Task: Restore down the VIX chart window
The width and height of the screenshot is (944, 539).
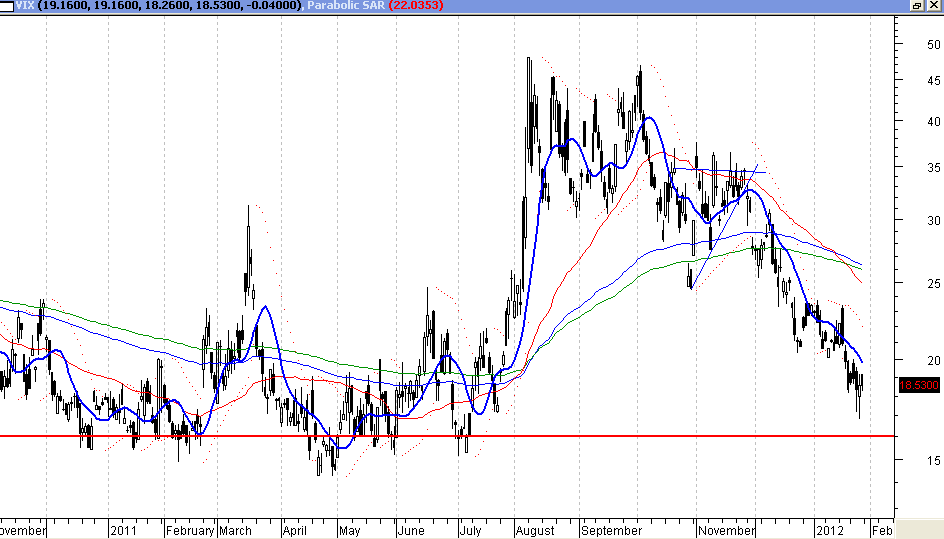Action: (917, 5)
